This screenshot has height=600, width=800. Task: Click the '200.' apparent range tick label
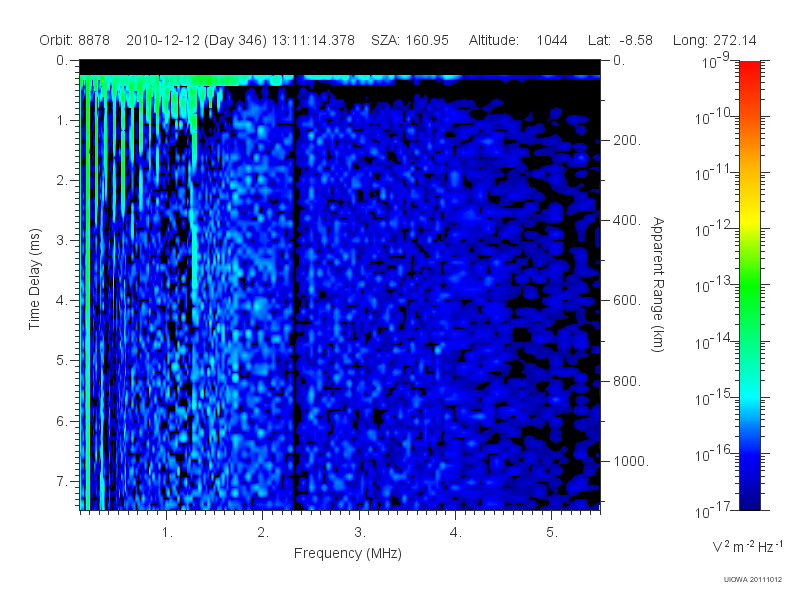[627, 140]
